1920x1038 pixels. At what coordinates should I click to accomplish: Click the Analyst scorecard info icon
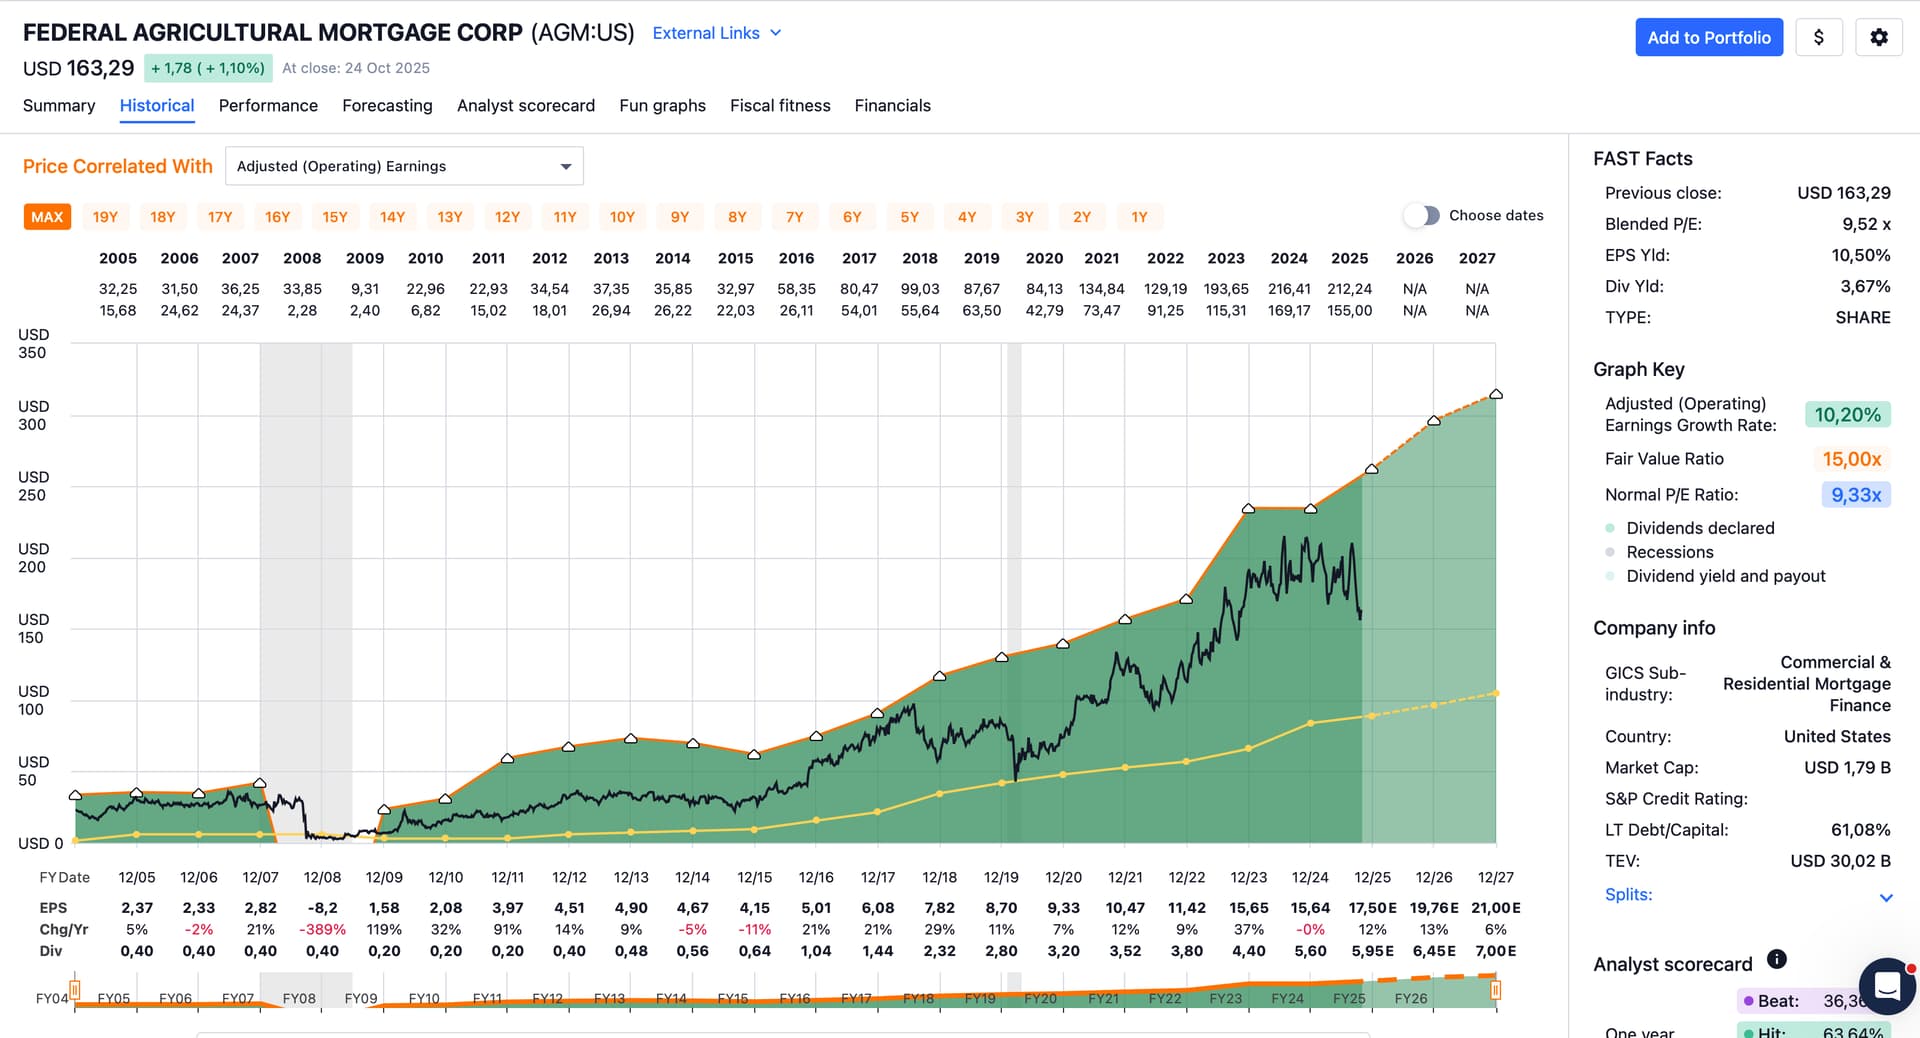tap(1776, 959)
